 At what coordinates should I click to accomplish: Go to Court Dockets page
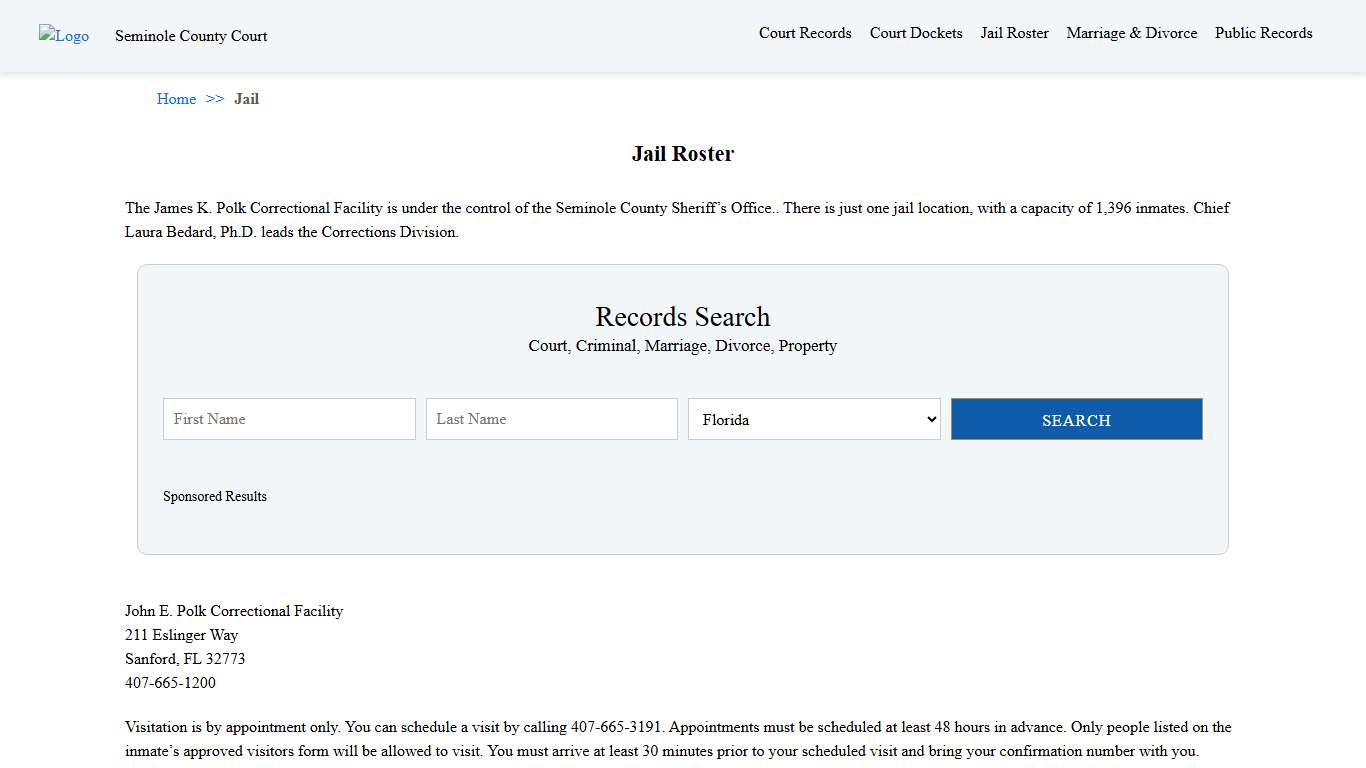point(916,33)
